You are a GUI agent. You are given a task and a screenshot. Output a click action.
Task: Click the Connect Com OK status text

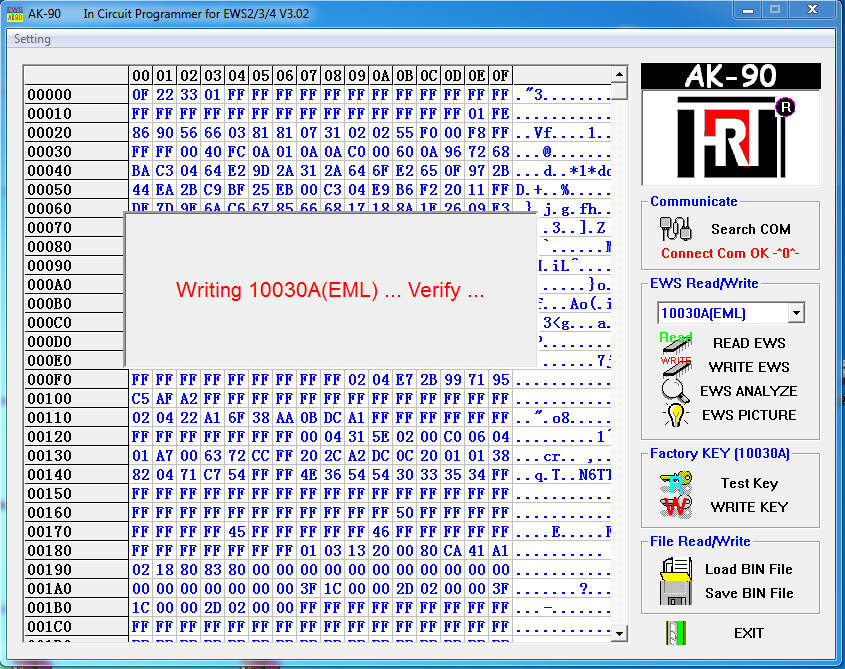tap(730, 253)
